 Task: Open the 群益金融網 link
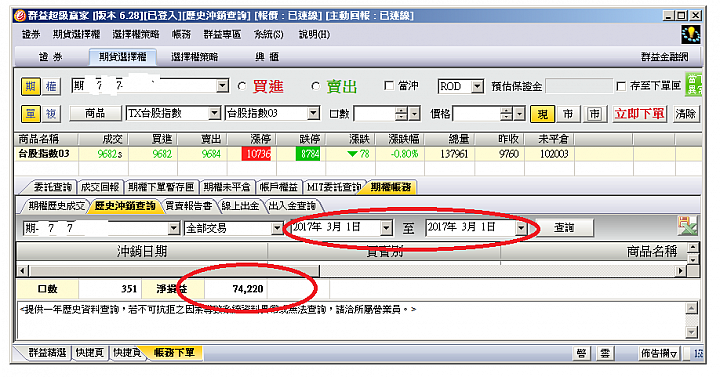pos(664,57)
